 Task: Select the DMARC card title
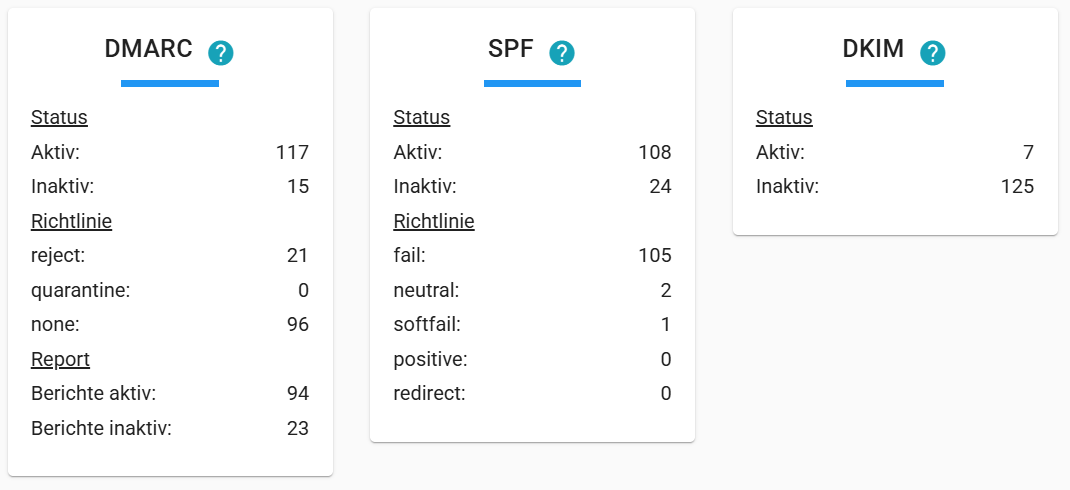pos(149,49)
